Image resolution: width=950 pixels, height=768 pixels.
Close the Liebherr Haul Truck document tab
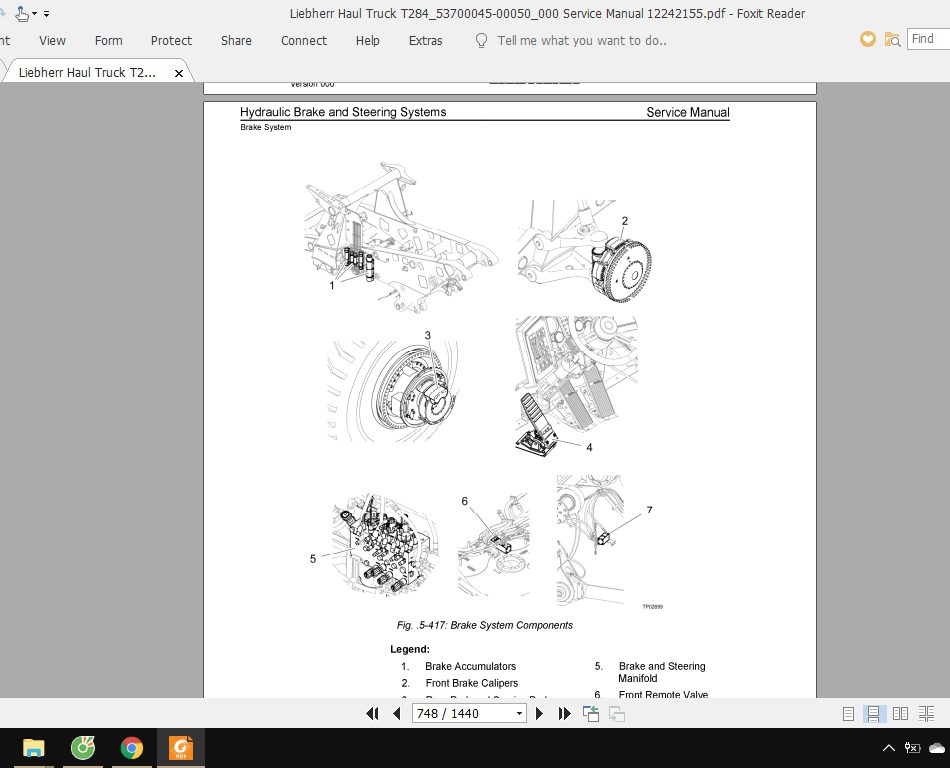click(180, 72)
